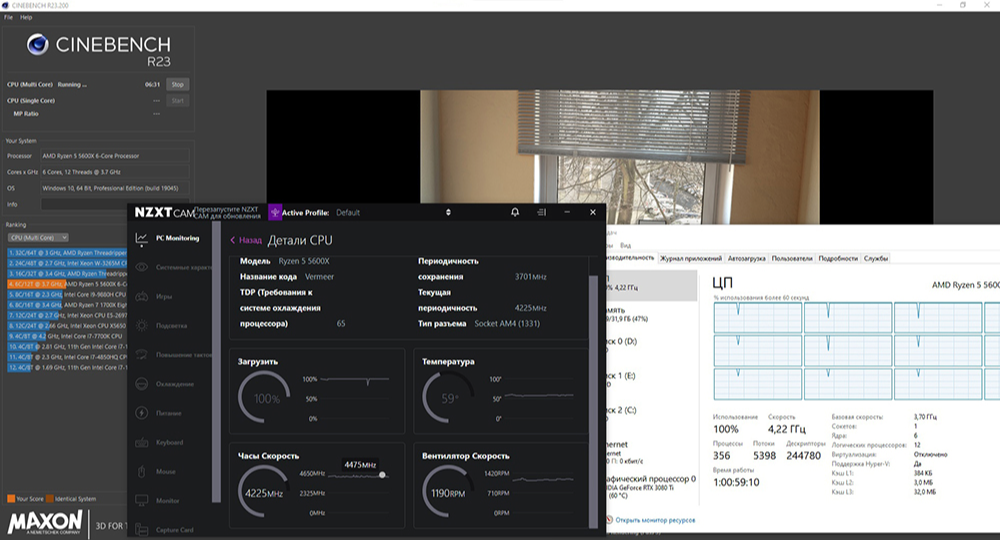The image size is (1000, 540).
Task: Collapse NZXT CAM to mini mode icon
Action: (x=541, y=212)
